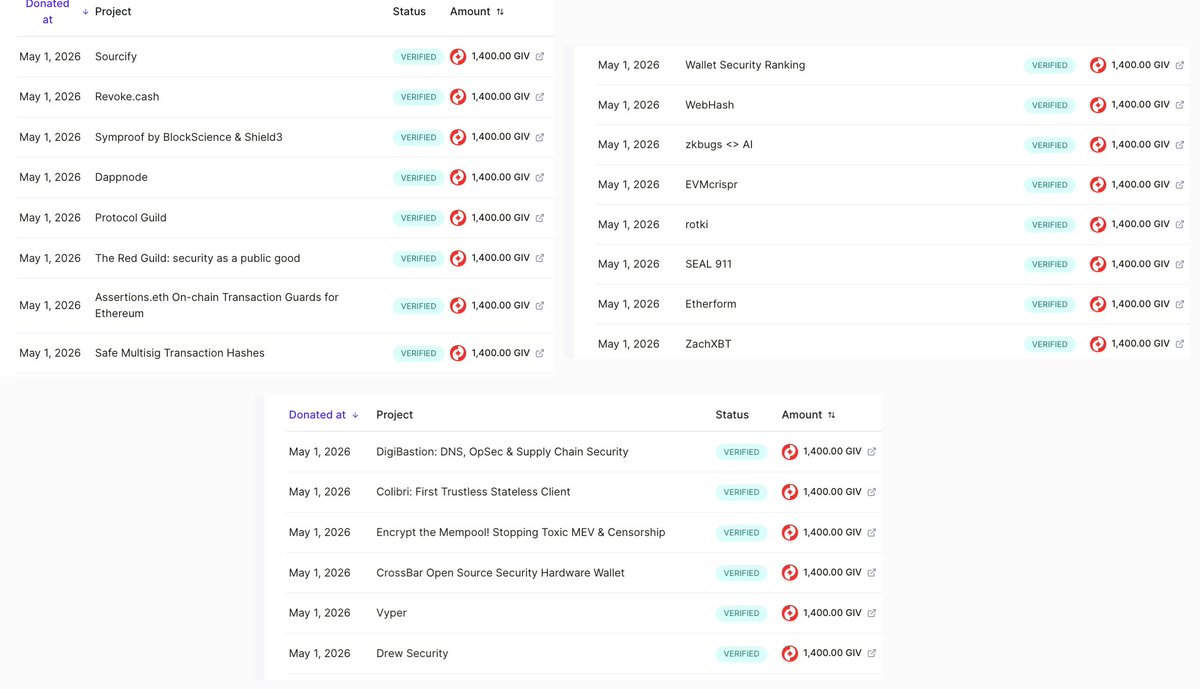
Task: Open the ZachXBT project
Action: click(x=708, y=344)
